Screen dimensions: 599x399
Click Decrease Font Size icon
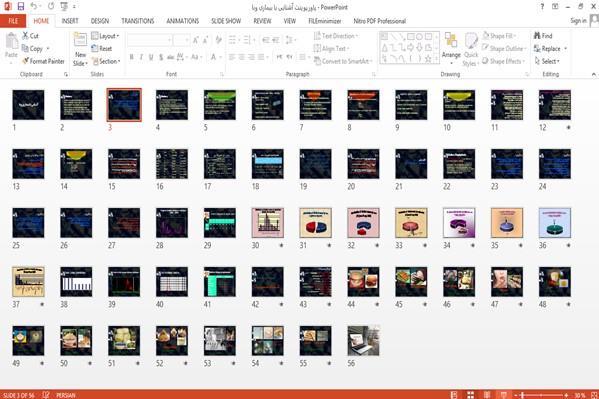(x=206, y=40)
